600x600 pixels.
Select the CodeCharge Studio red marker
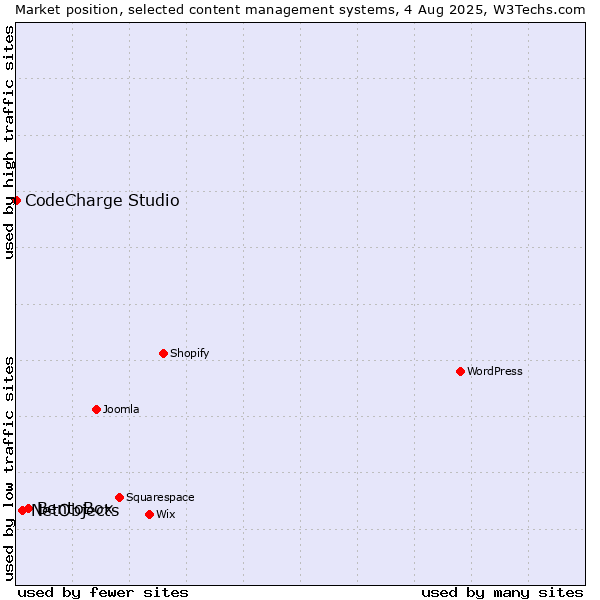(x=16, y=201)
